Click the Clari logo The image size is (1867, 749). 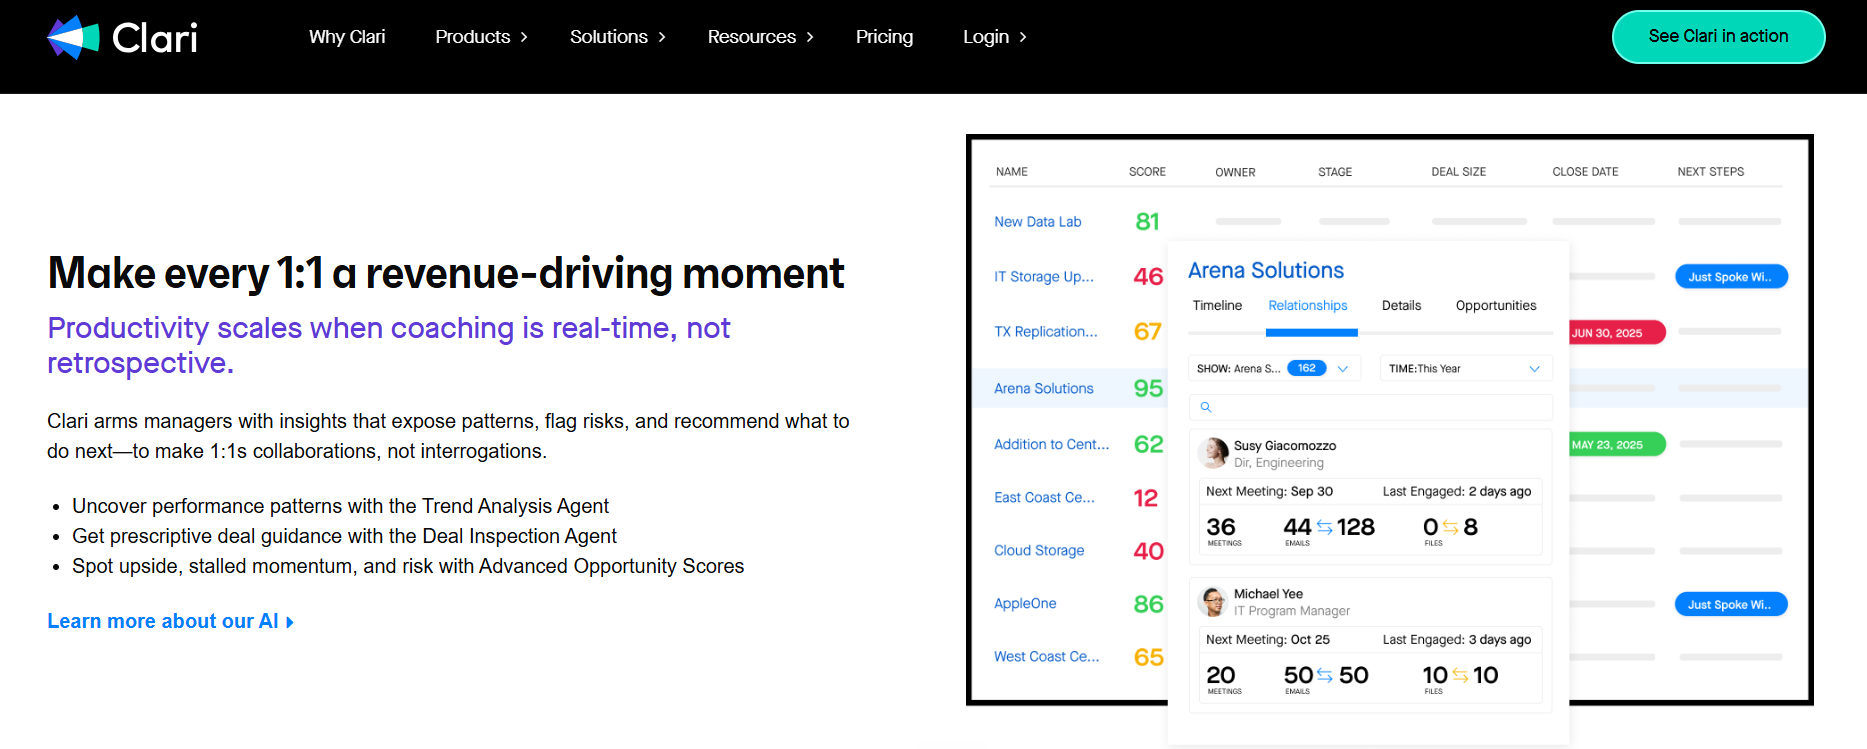coord(122,37)
